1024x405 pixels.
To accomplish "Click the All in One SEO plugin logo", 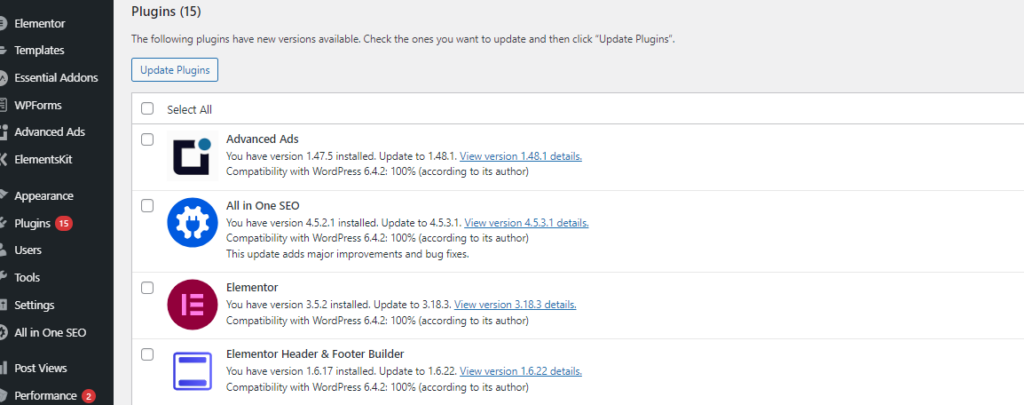I will tap(192, 223).
